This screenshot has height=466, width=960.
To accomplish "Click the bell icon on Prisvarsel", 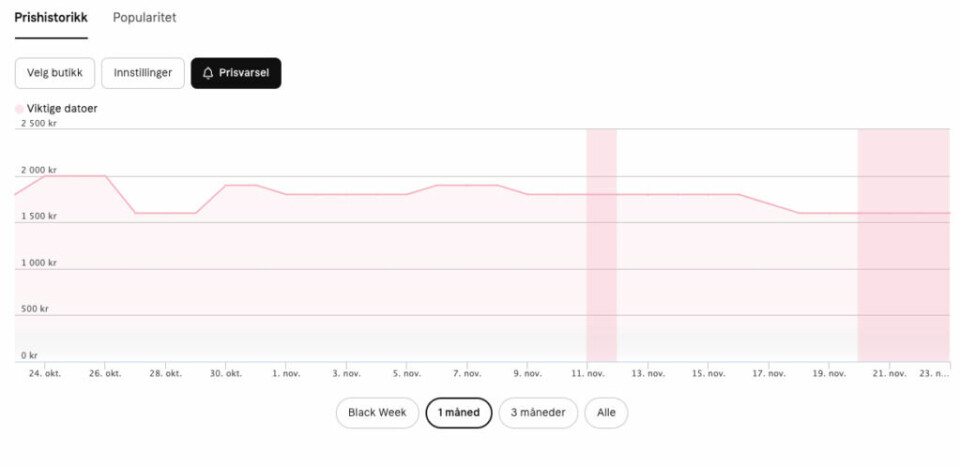I will point(208,73).
